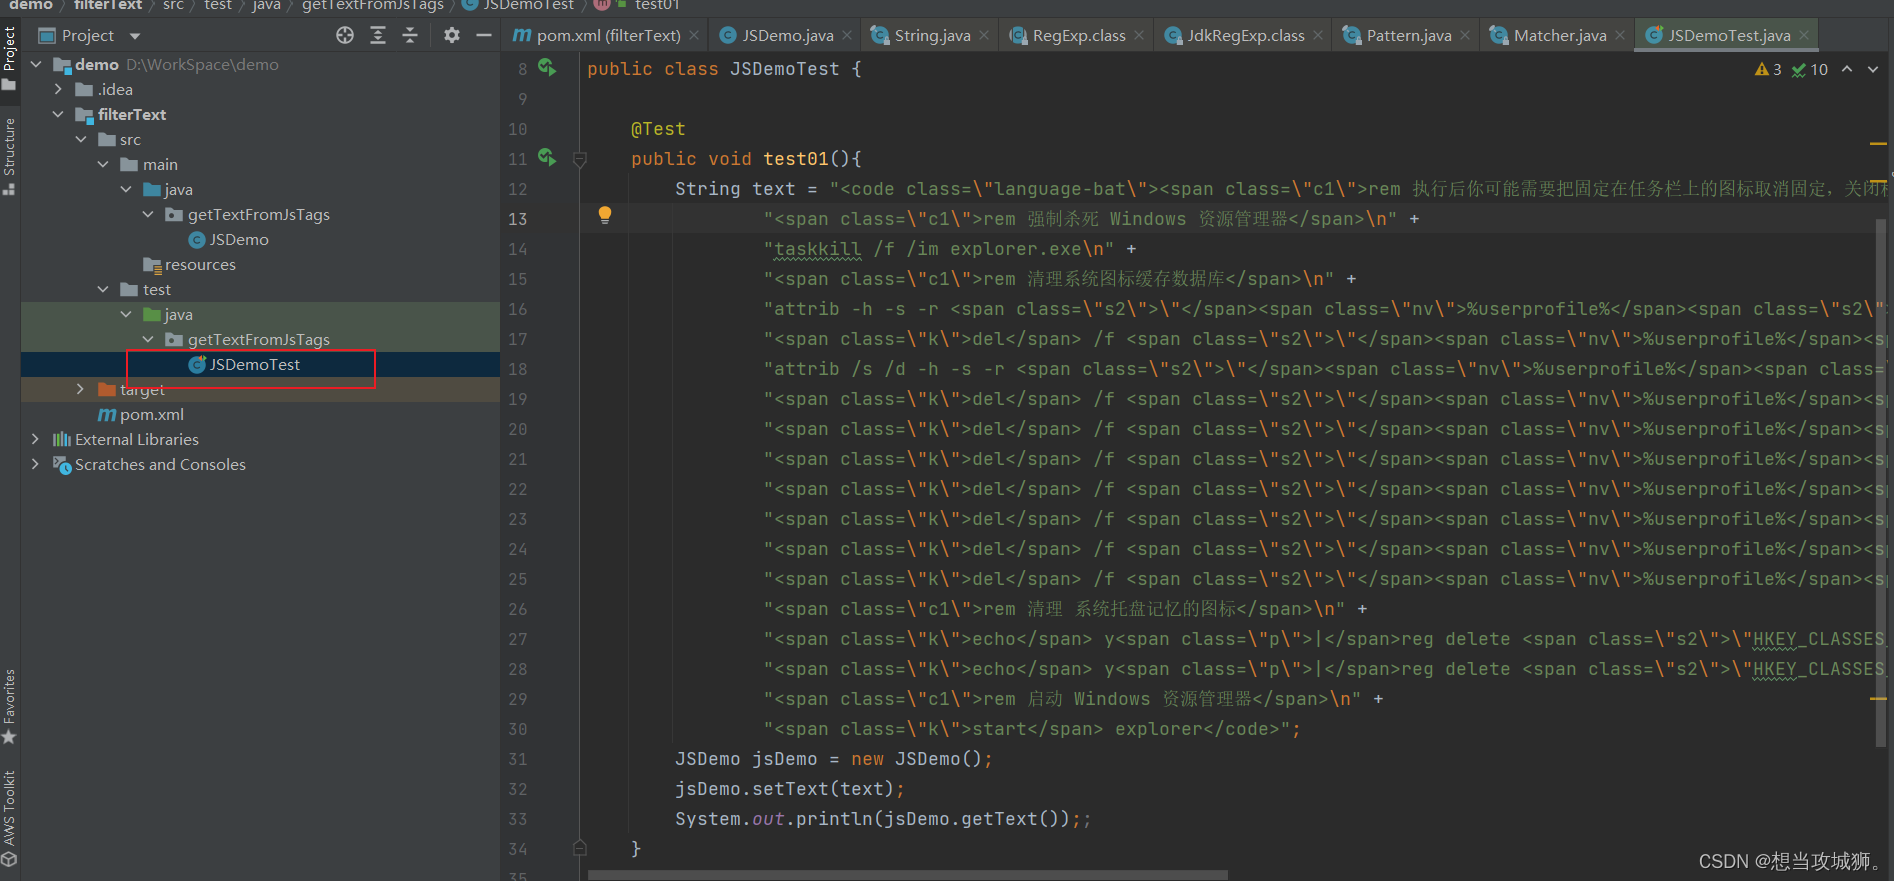
Task: Open the Favorites tool window
Action: click(x=9, y=706)
